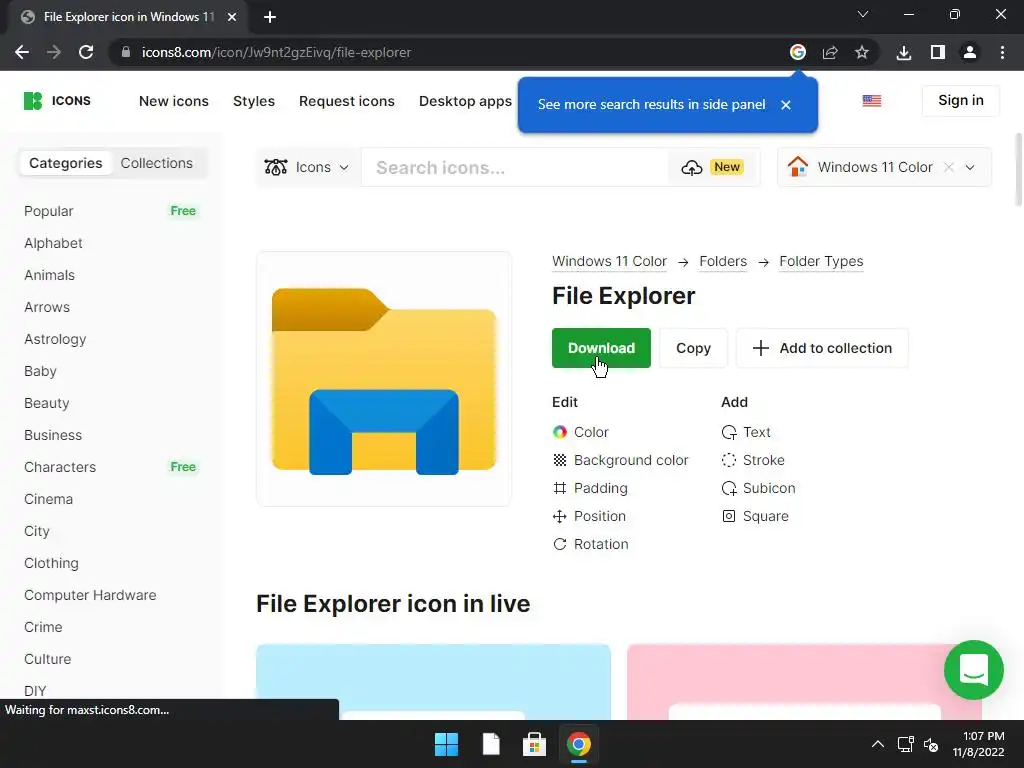Add Text to the icon
Screen dimensions: 1024x768
746,432
